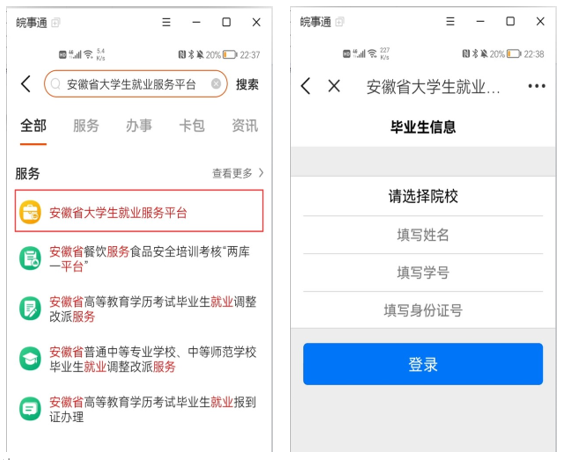Click the Wi-Fi icon in right phone status bar
The height and width of the screenshot is (460, 564).
click(x=373, y=54)
